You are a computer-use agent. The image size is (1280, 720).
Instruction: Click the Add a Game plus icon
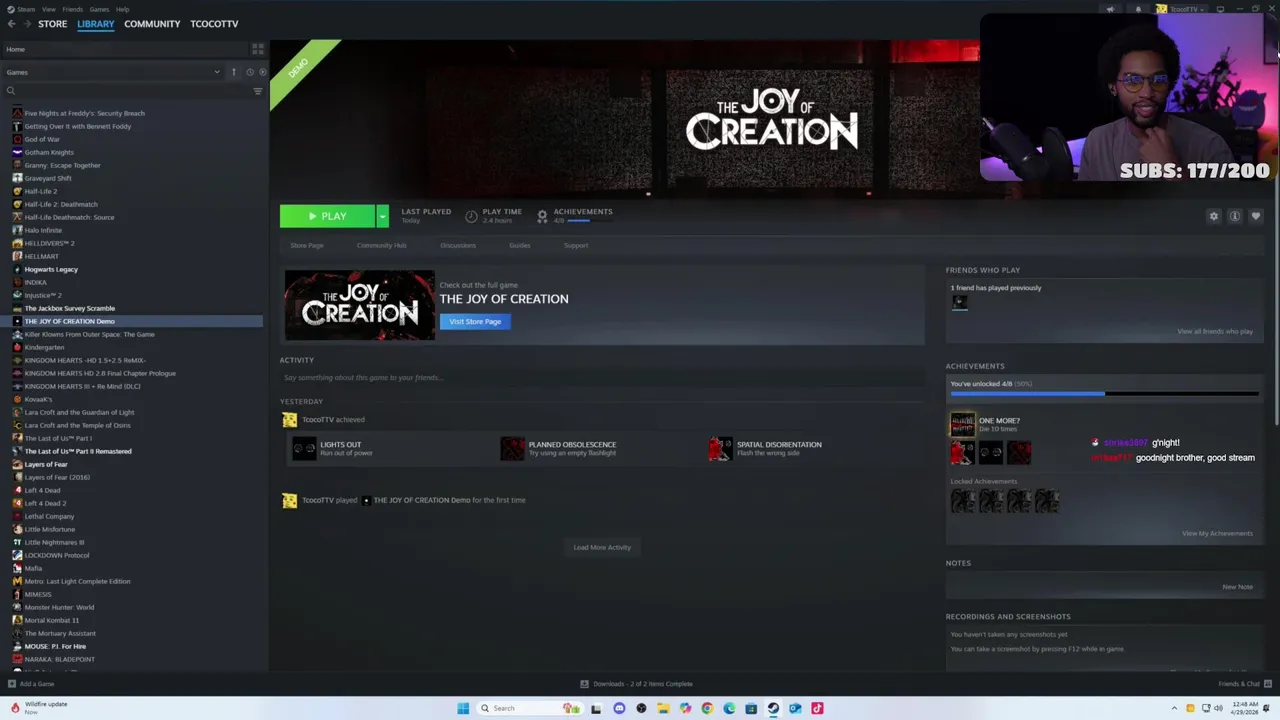coord(12,684)
